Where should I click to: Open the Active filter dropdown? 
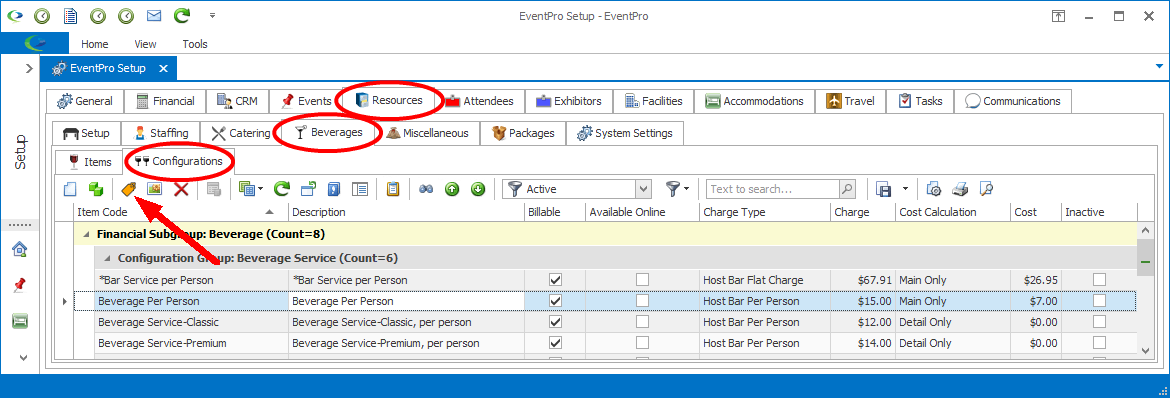pyautogui.click(x=644, y=190)
